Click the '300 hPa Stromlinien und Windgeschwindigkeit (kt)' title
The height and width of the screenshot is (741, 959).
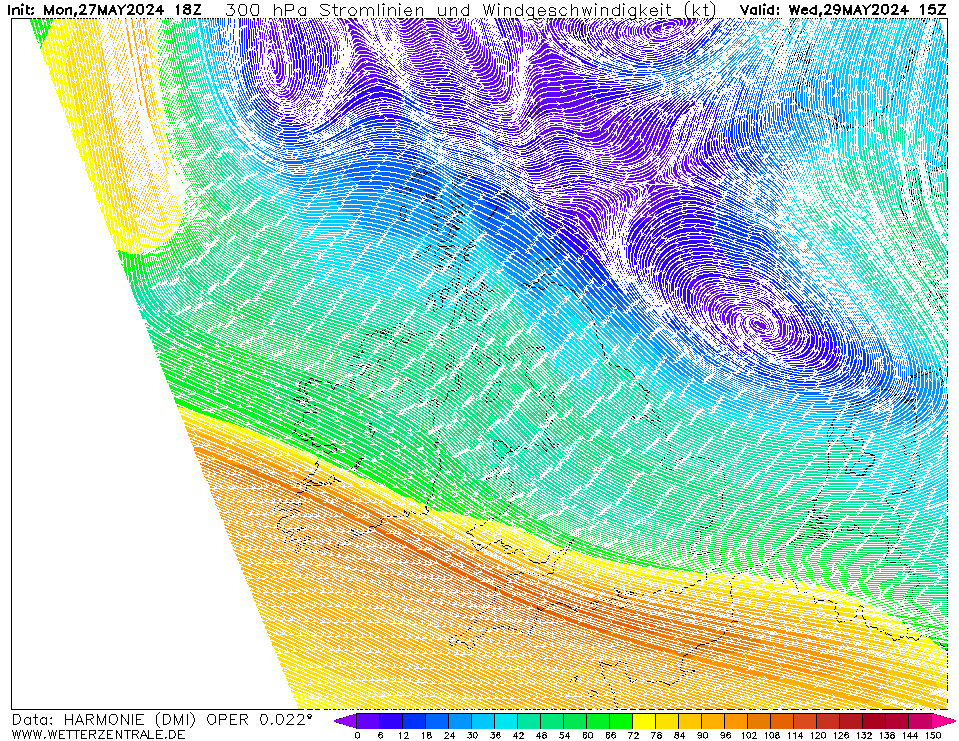[471, 10]
